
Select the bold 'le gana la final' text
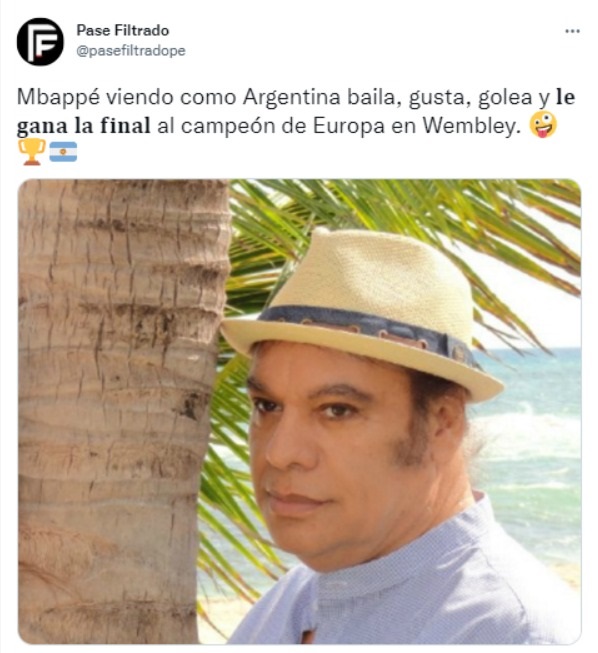296,111
